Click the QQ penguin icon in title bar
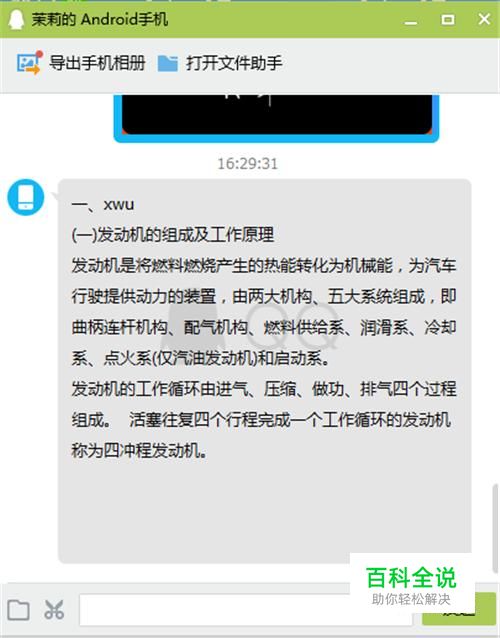The width and height of the screenshot is (500, 638). 16,19
